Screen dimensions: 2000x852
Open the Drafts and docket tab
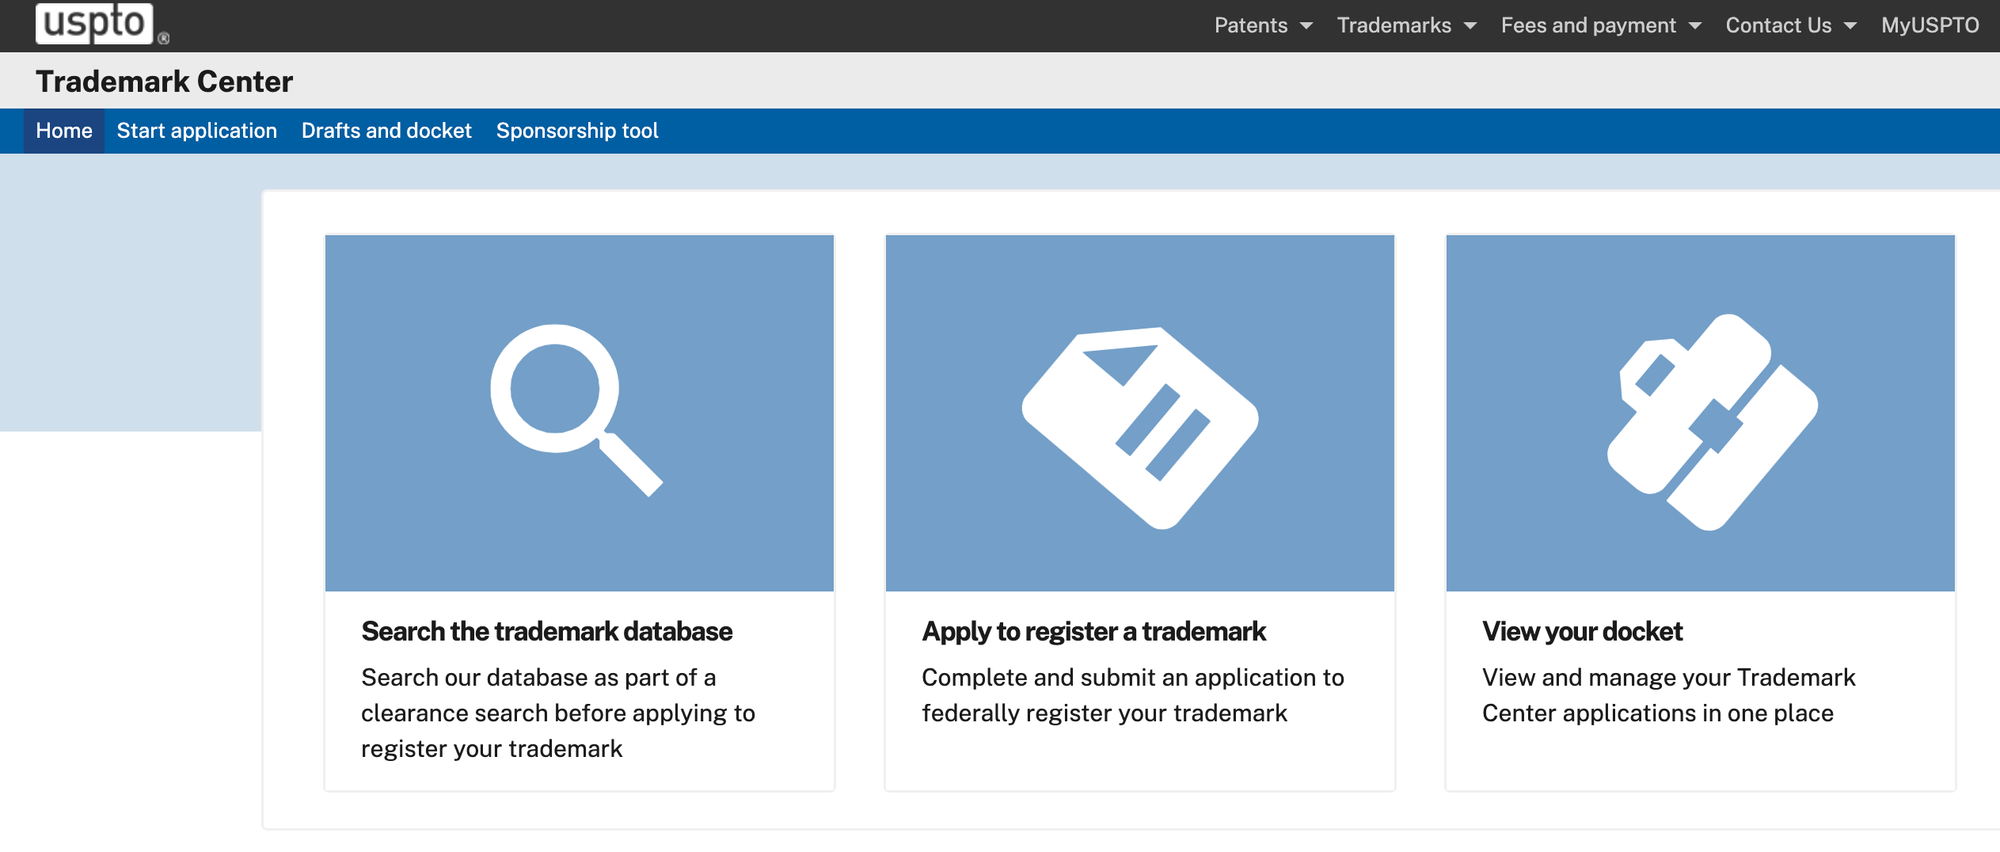[386, 131]
